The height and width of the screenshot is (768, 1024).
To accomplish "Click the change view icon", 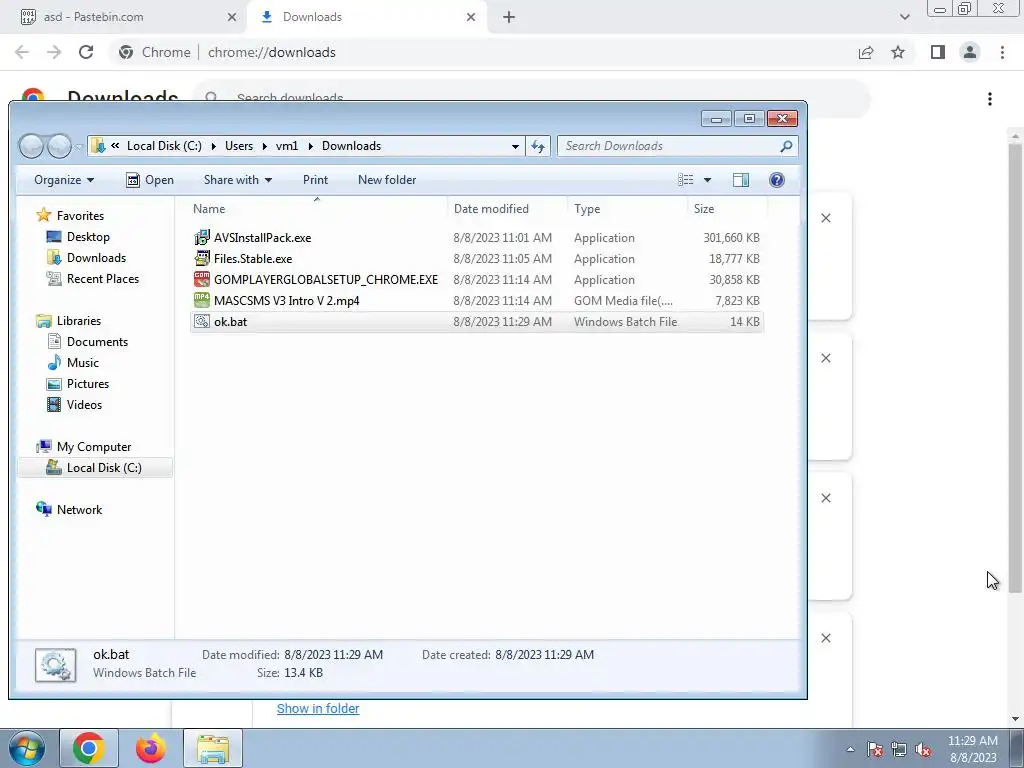I will (x=686, y=180).
